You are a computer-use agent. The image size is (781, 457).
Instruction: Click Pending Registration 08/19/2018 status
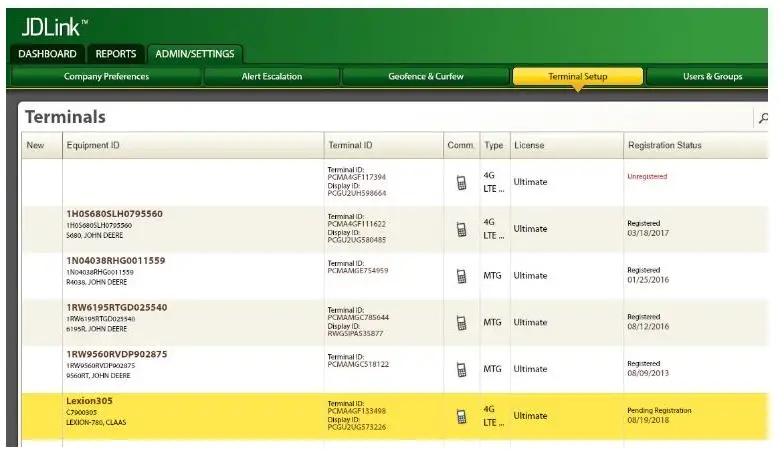[659, 416]
